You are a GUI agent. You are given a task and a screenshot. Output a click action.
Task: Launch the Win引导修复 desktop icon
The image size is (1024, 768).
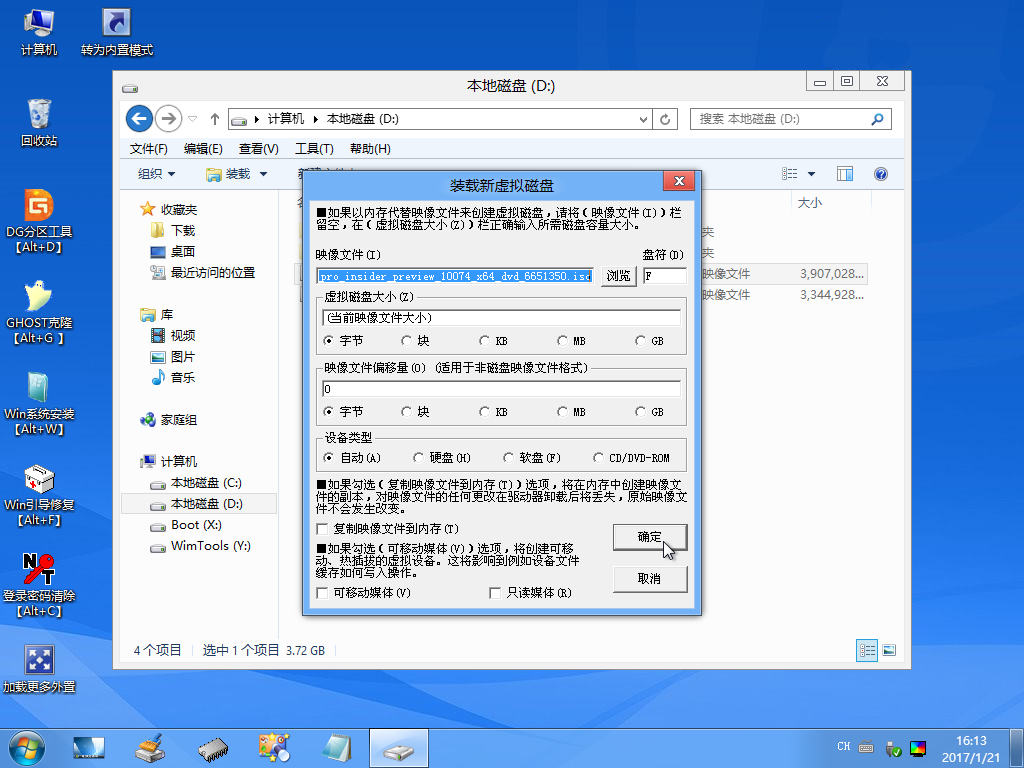(39, 494)
